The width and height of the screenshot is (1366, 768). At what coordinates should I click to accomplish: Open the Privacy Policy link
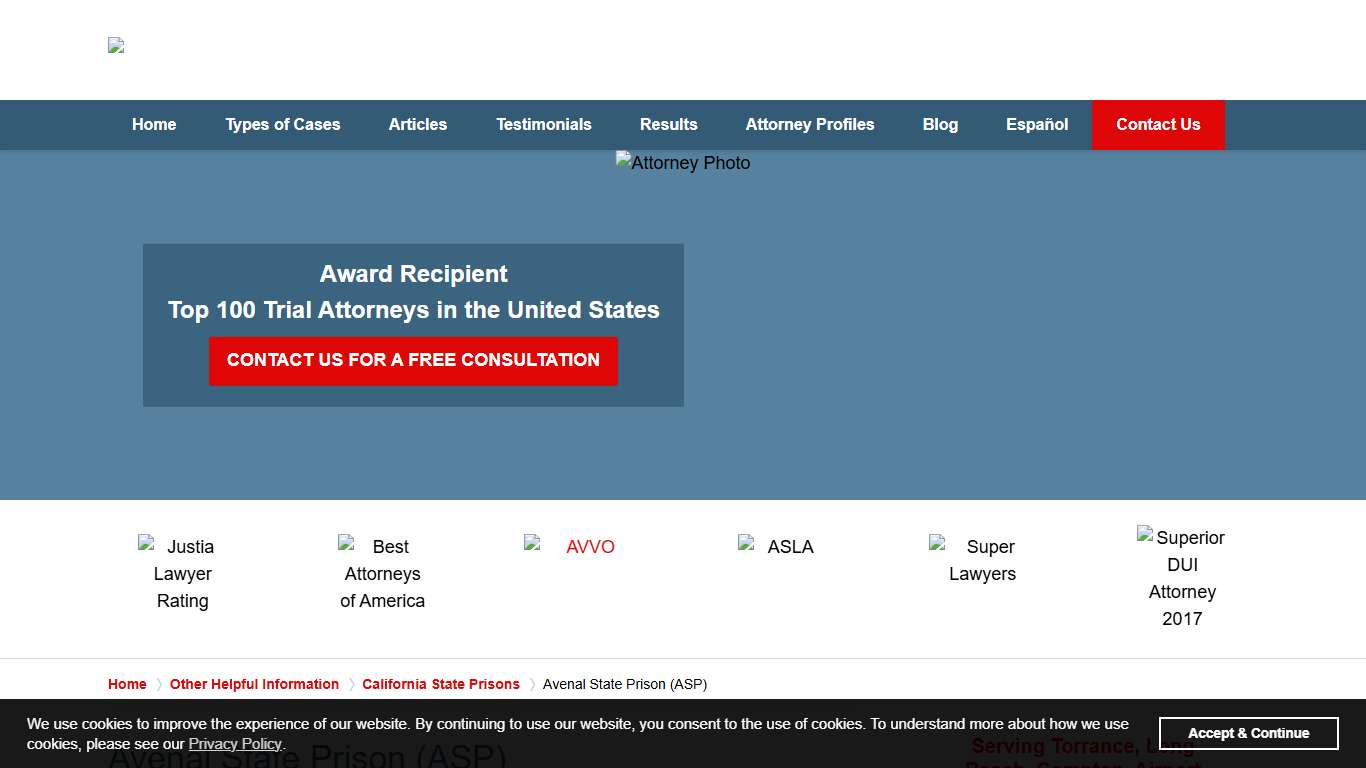pos(234,743)
